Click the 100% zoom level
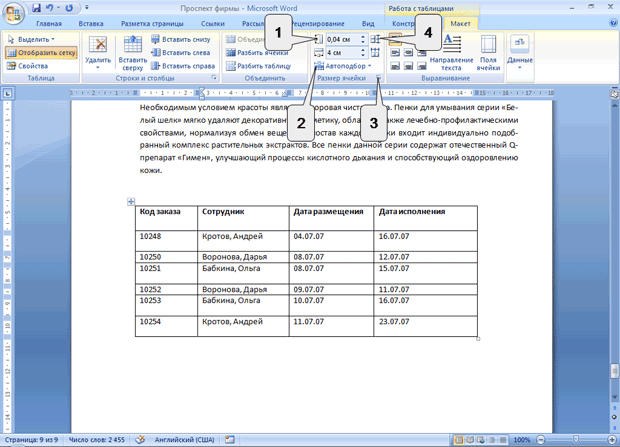This screenshot has height=447, width=620. pos(522,440)
